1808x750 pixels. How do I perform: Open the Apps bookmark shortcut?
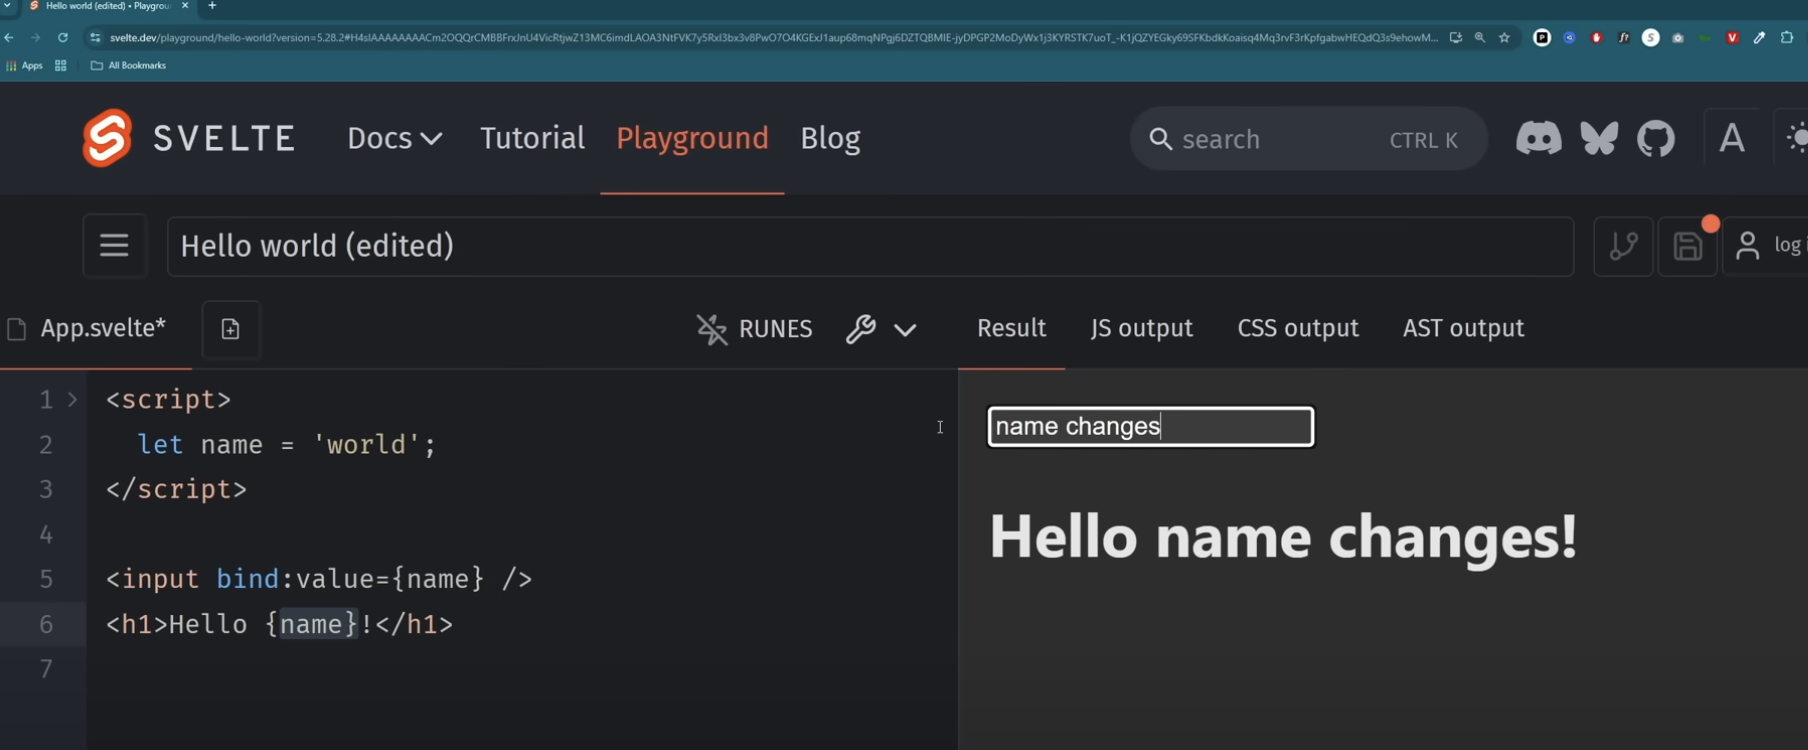[x=25, y=66]
